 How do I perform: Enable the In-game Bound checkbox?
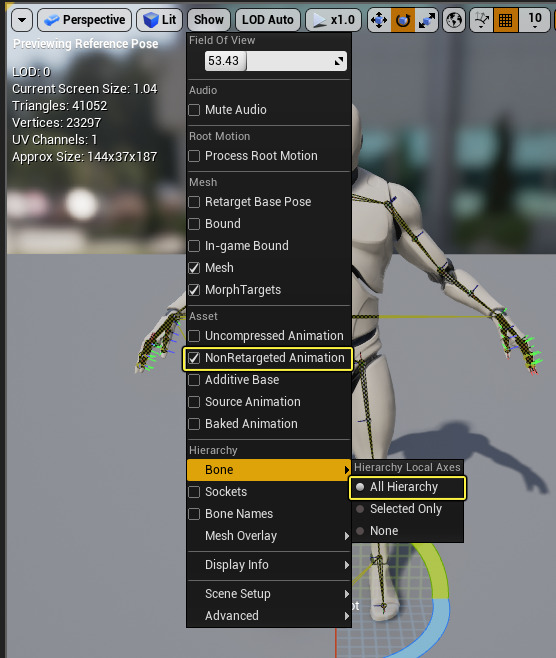[194, 246]
